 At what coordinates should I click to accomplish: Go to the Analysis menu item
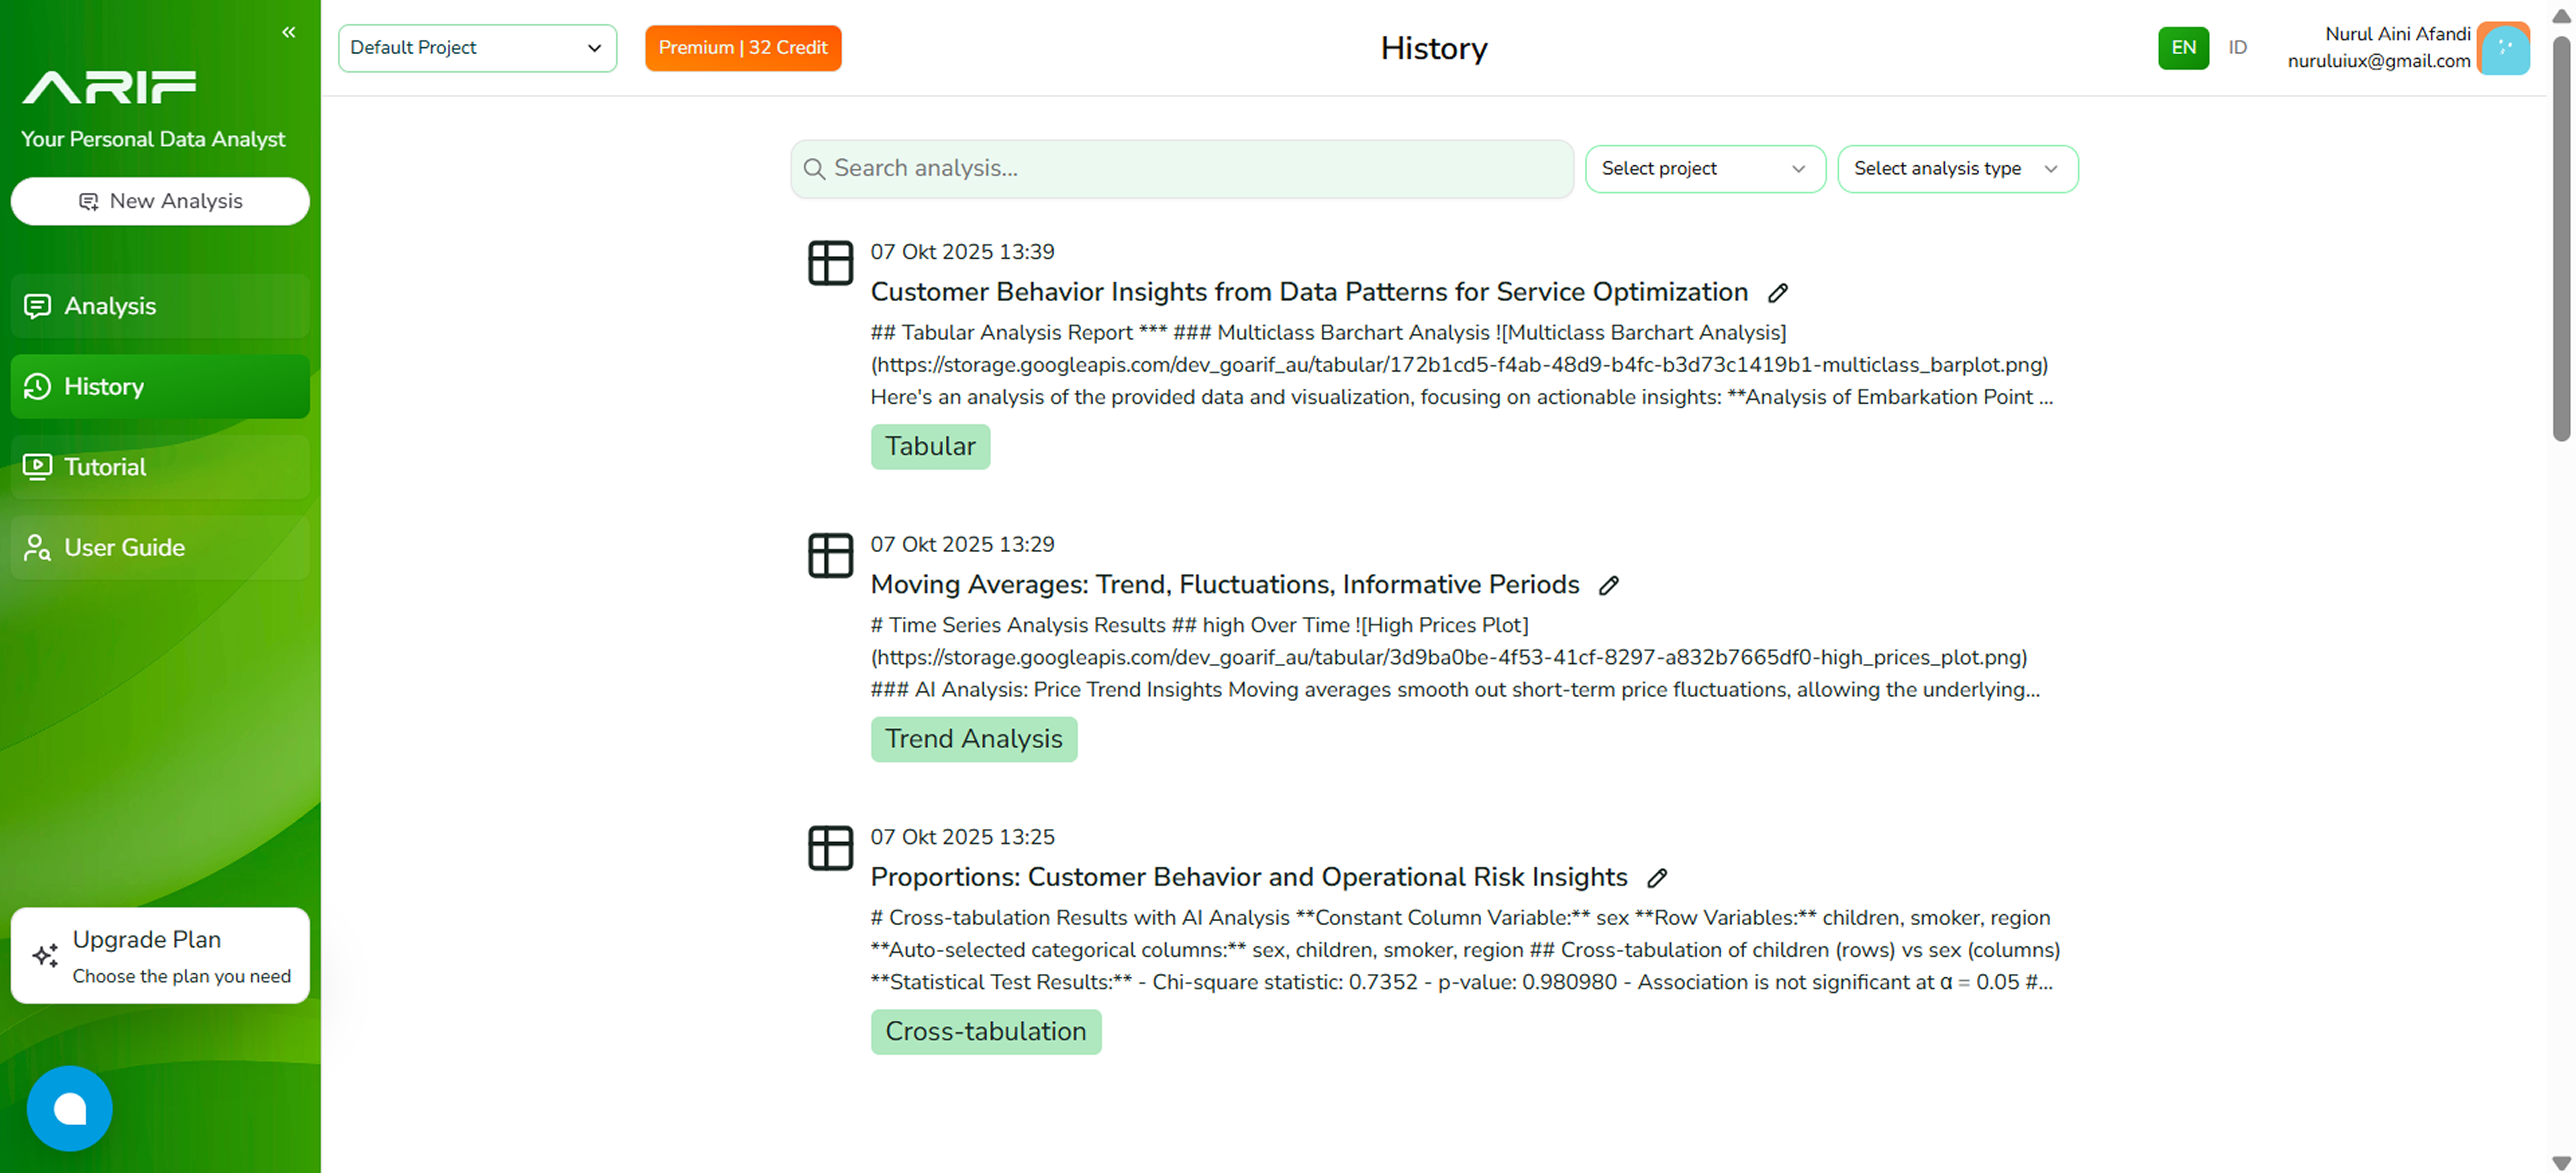coord(160,306)
